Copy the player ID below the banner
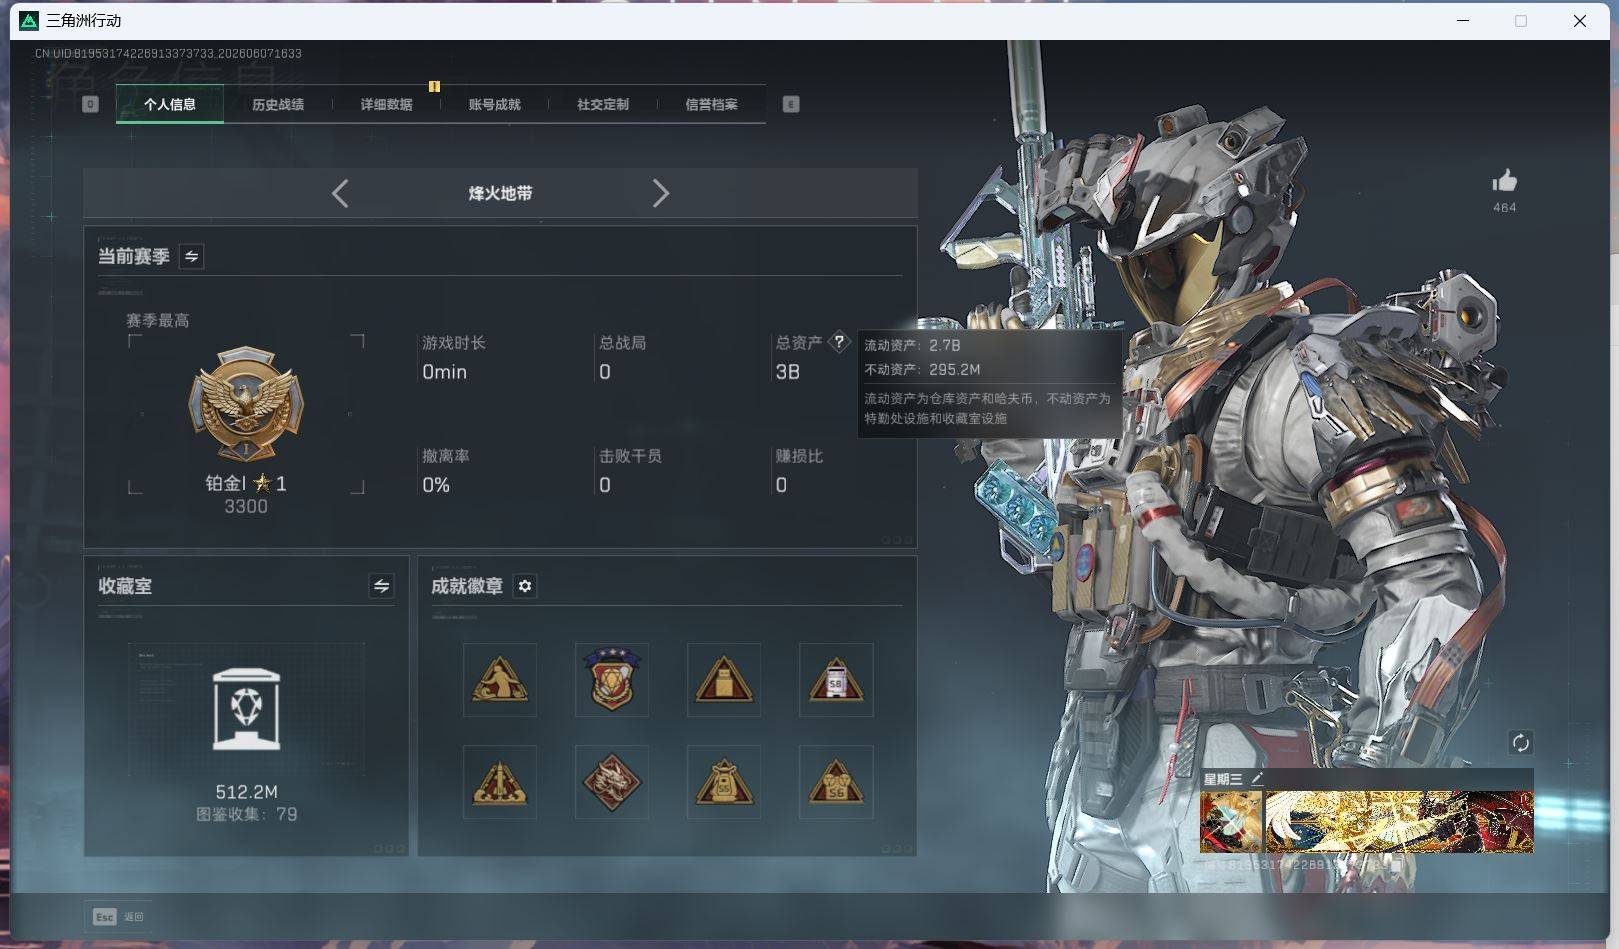Viewport: 1619px width, 949px height. tap(1397, 865)
